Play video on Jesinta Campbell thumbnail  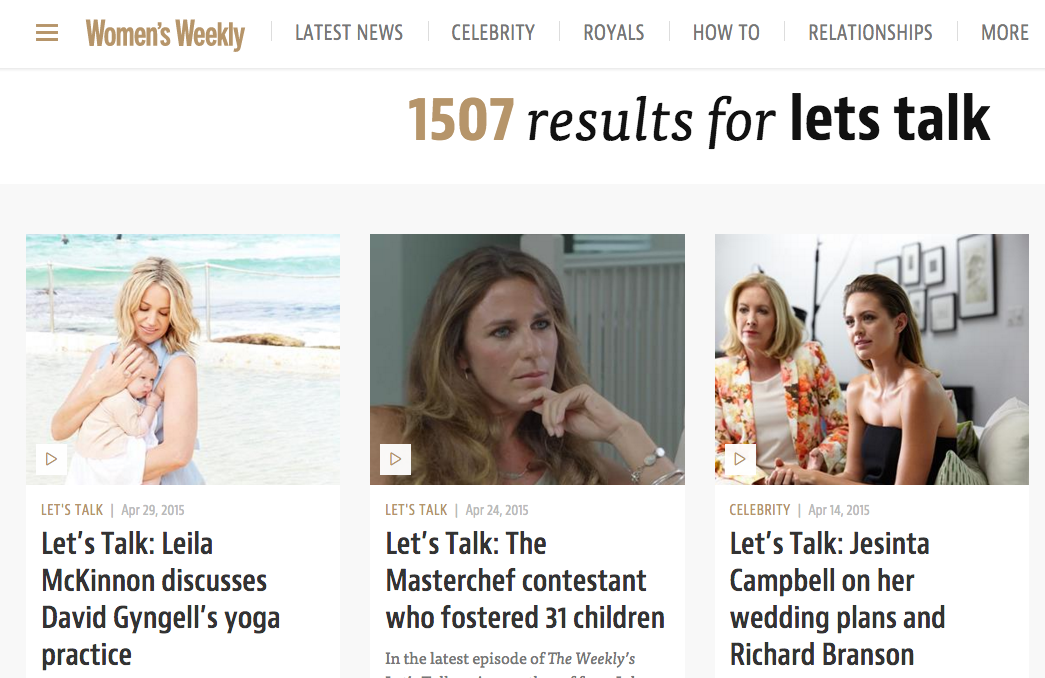pyautogui.click(x=740, y=459)
